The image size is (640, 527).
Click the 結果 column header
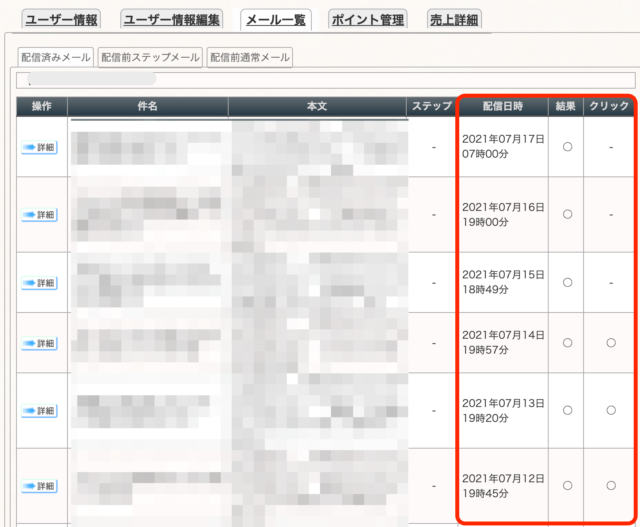[x=566, y=107]
